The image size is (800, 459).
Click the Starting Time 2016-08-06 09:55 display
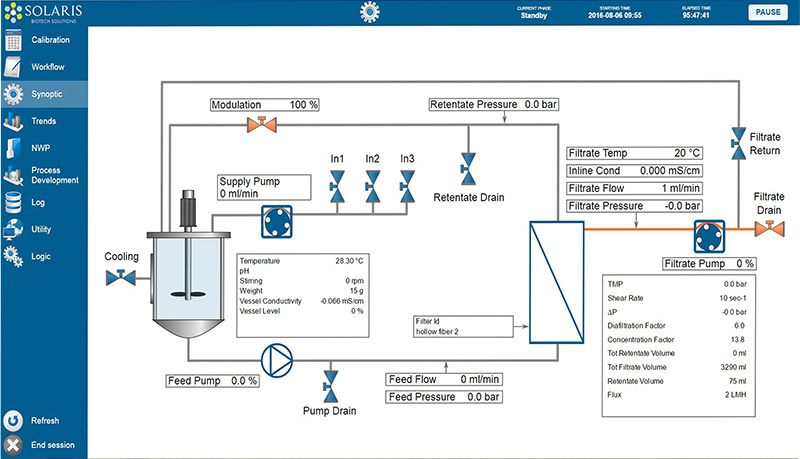point(614,12)
